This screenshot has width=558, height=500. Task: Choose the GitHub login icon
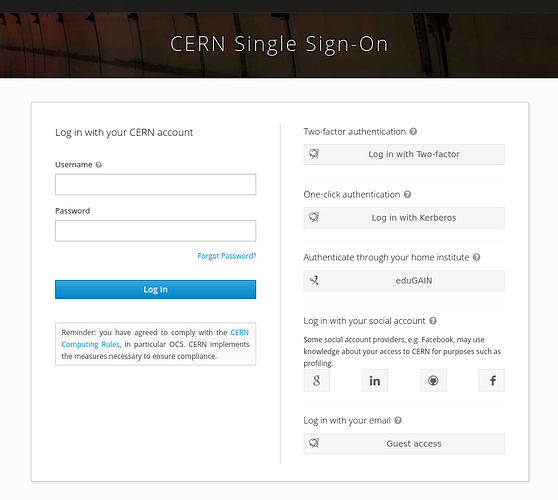coord(433,380)
